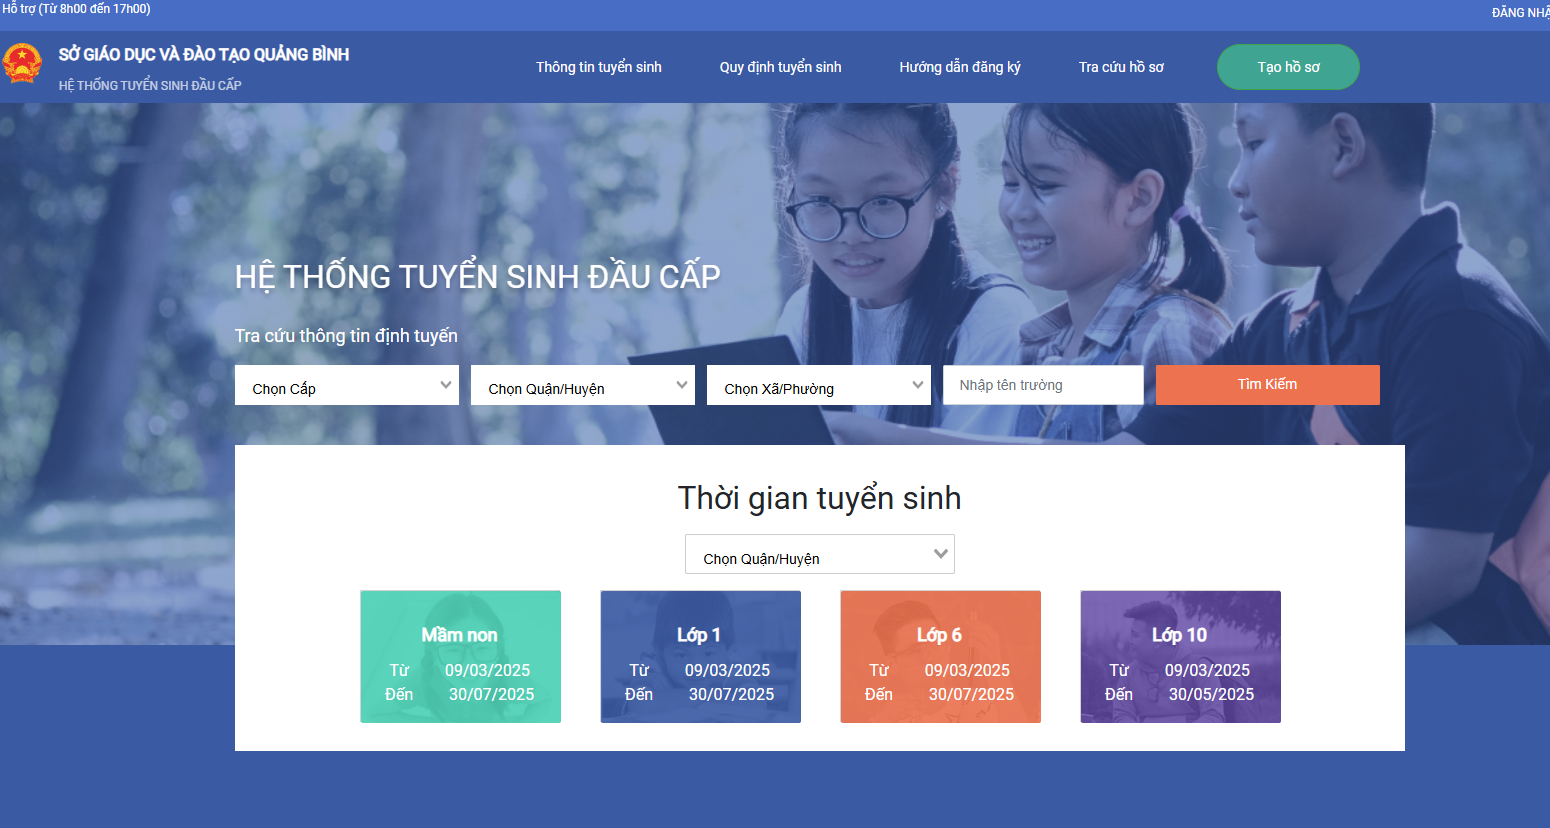
Task: Select the Lớp 6 admission card
Action: pyautogui.click(x=940, y=657)
